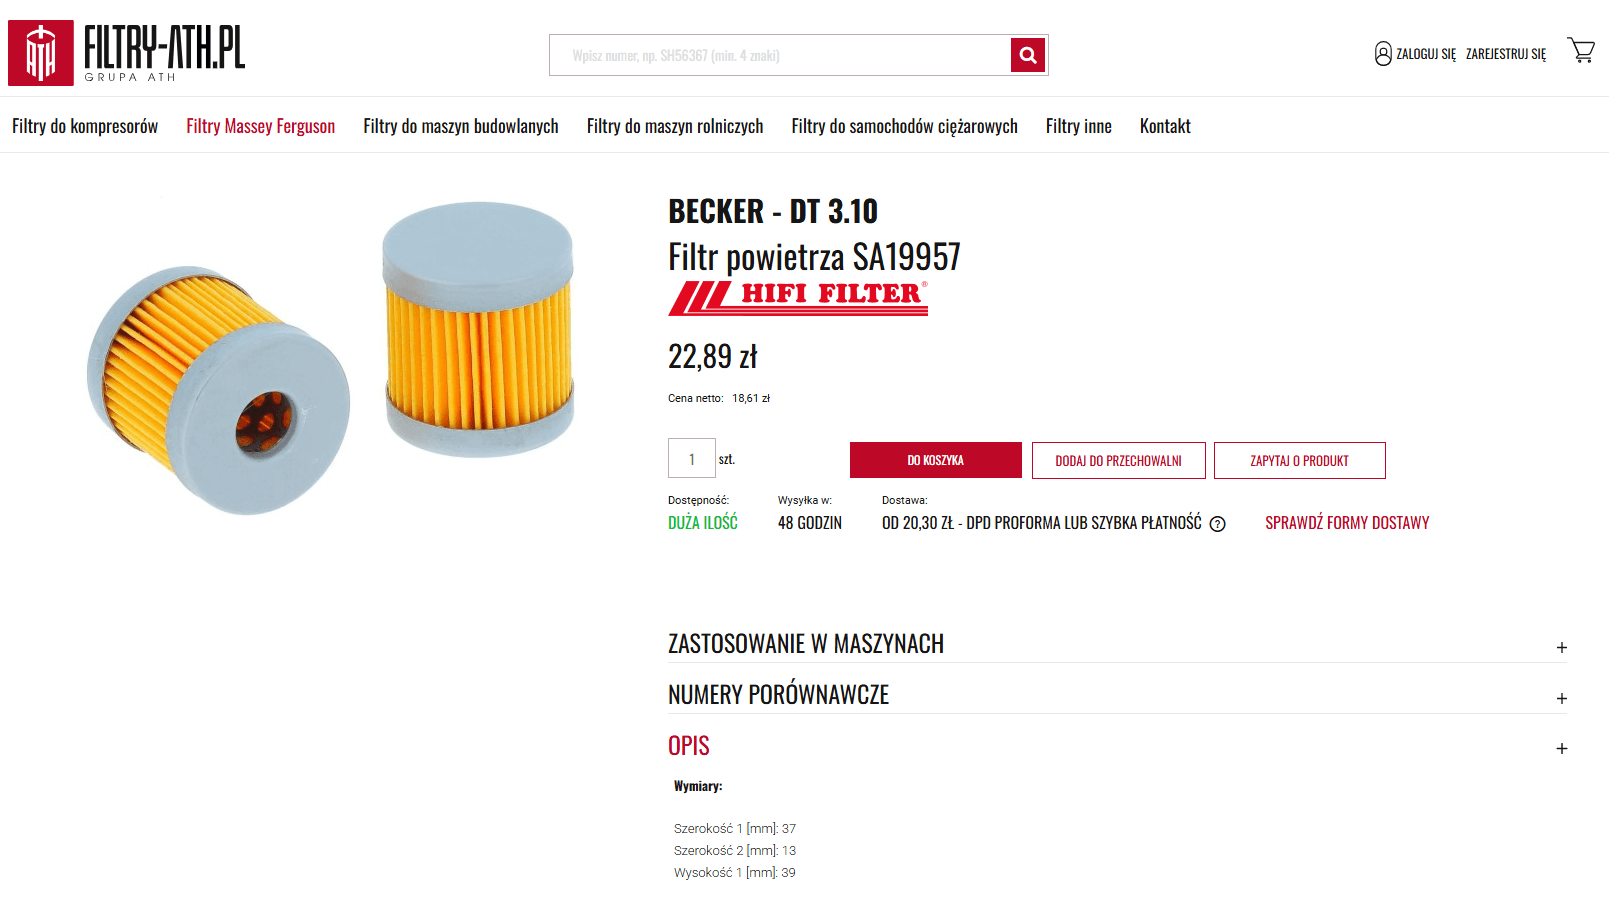Viewport: 1609px width, 897px height.
Task: Click the Filtry-ATH.pl logo
Action: click(127, 52)
